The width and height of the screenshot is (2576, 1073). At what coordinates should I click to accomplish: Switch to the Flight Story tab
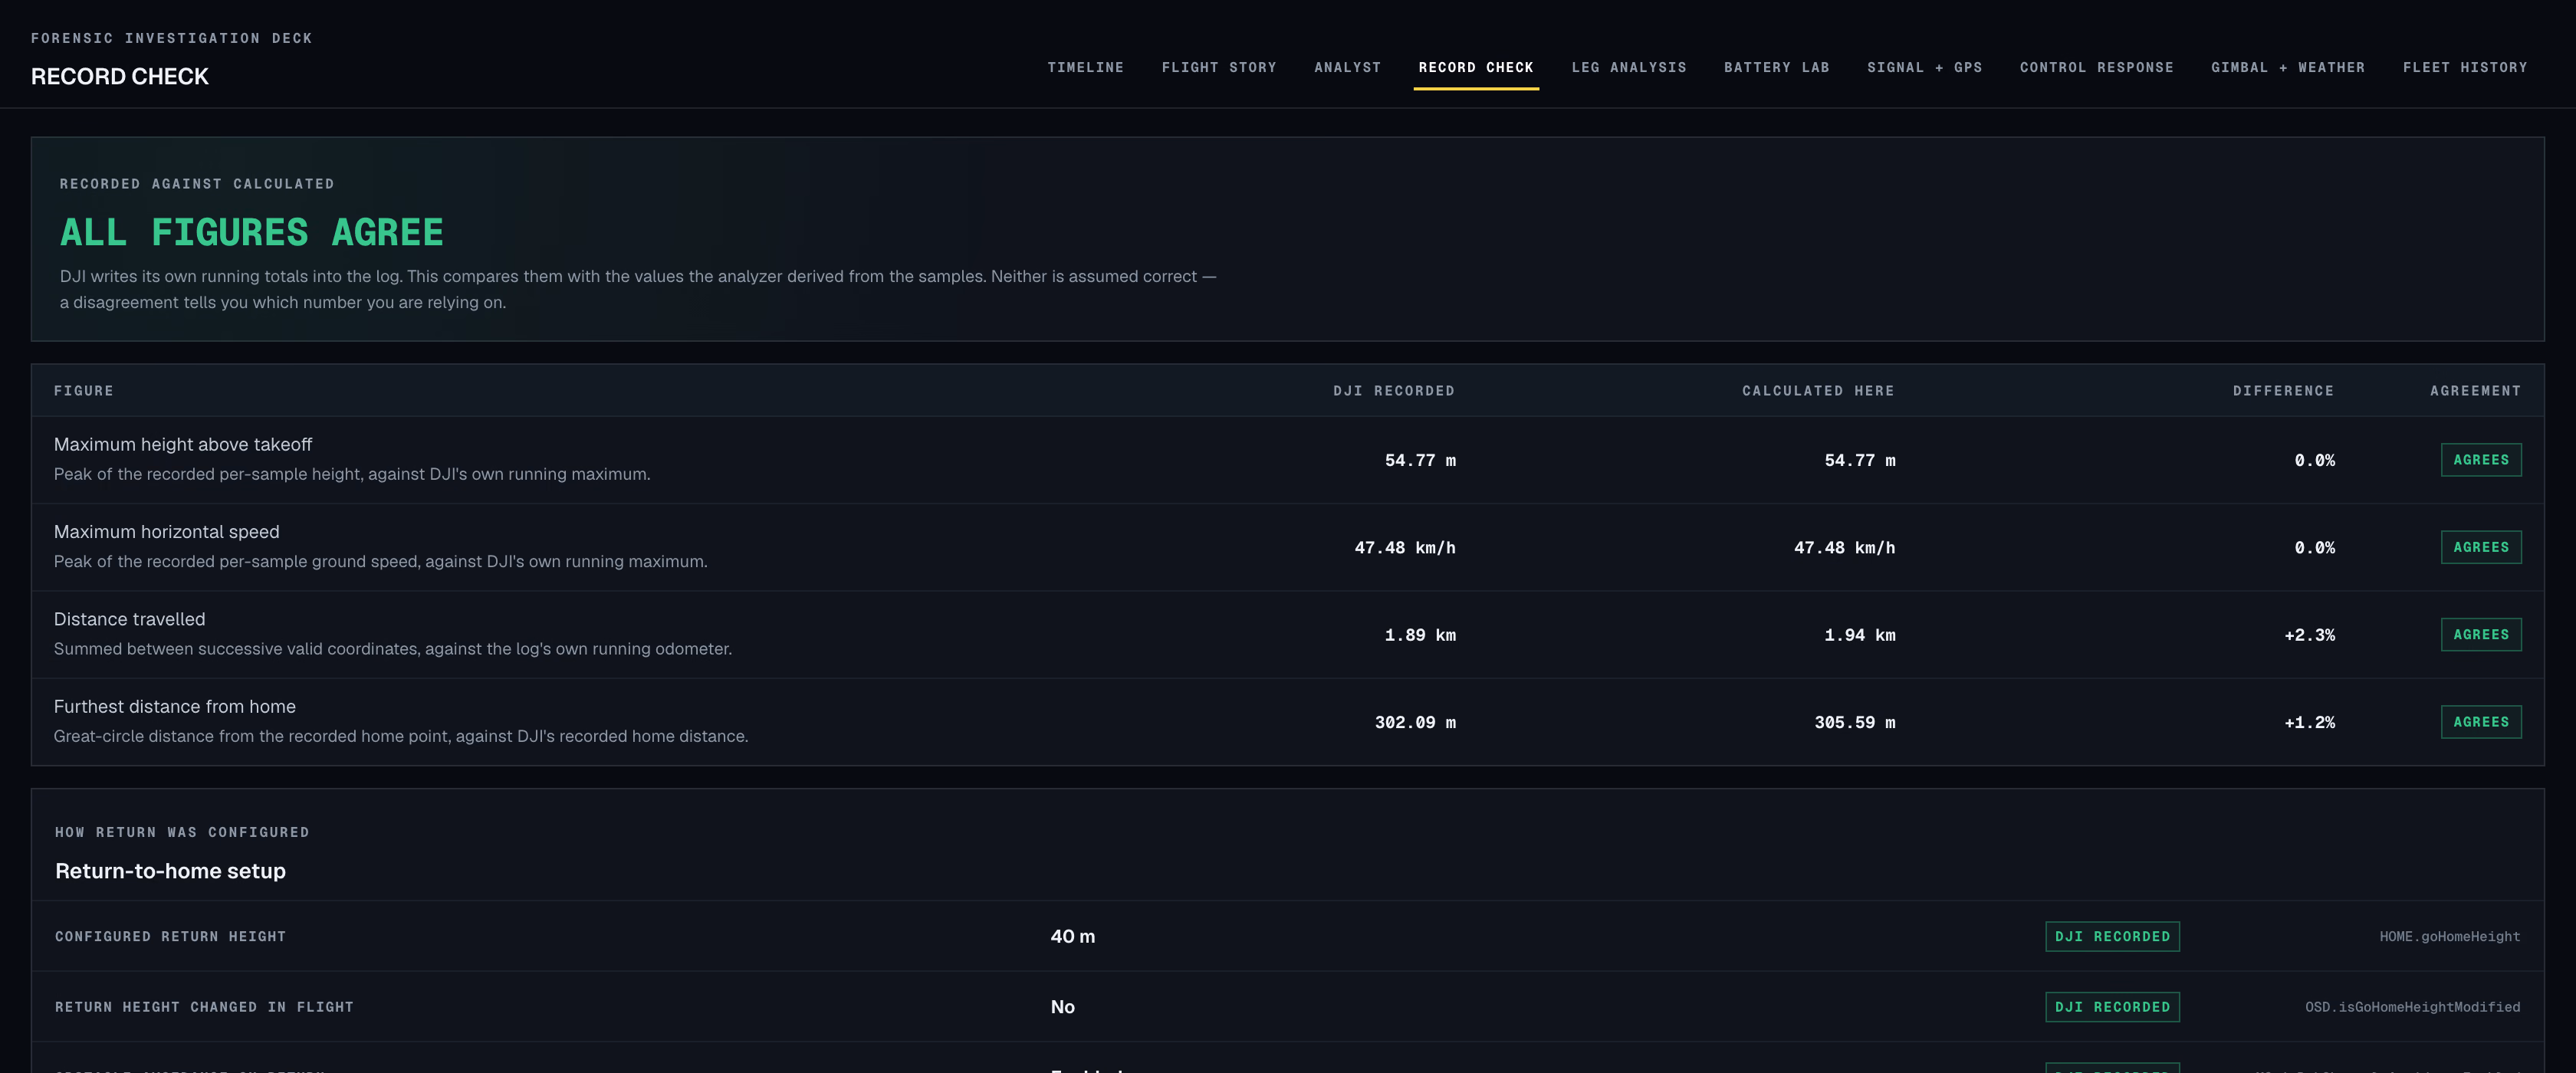(1219, 67)
